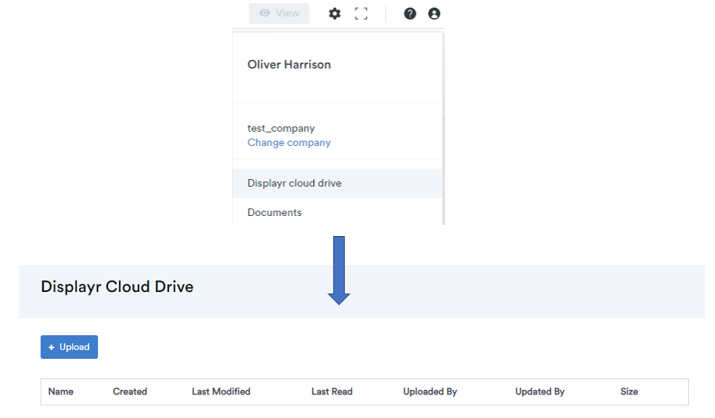The image size is (715, 418).
Task: Sort by the Size column header
Action: click(x=629, y=392)
